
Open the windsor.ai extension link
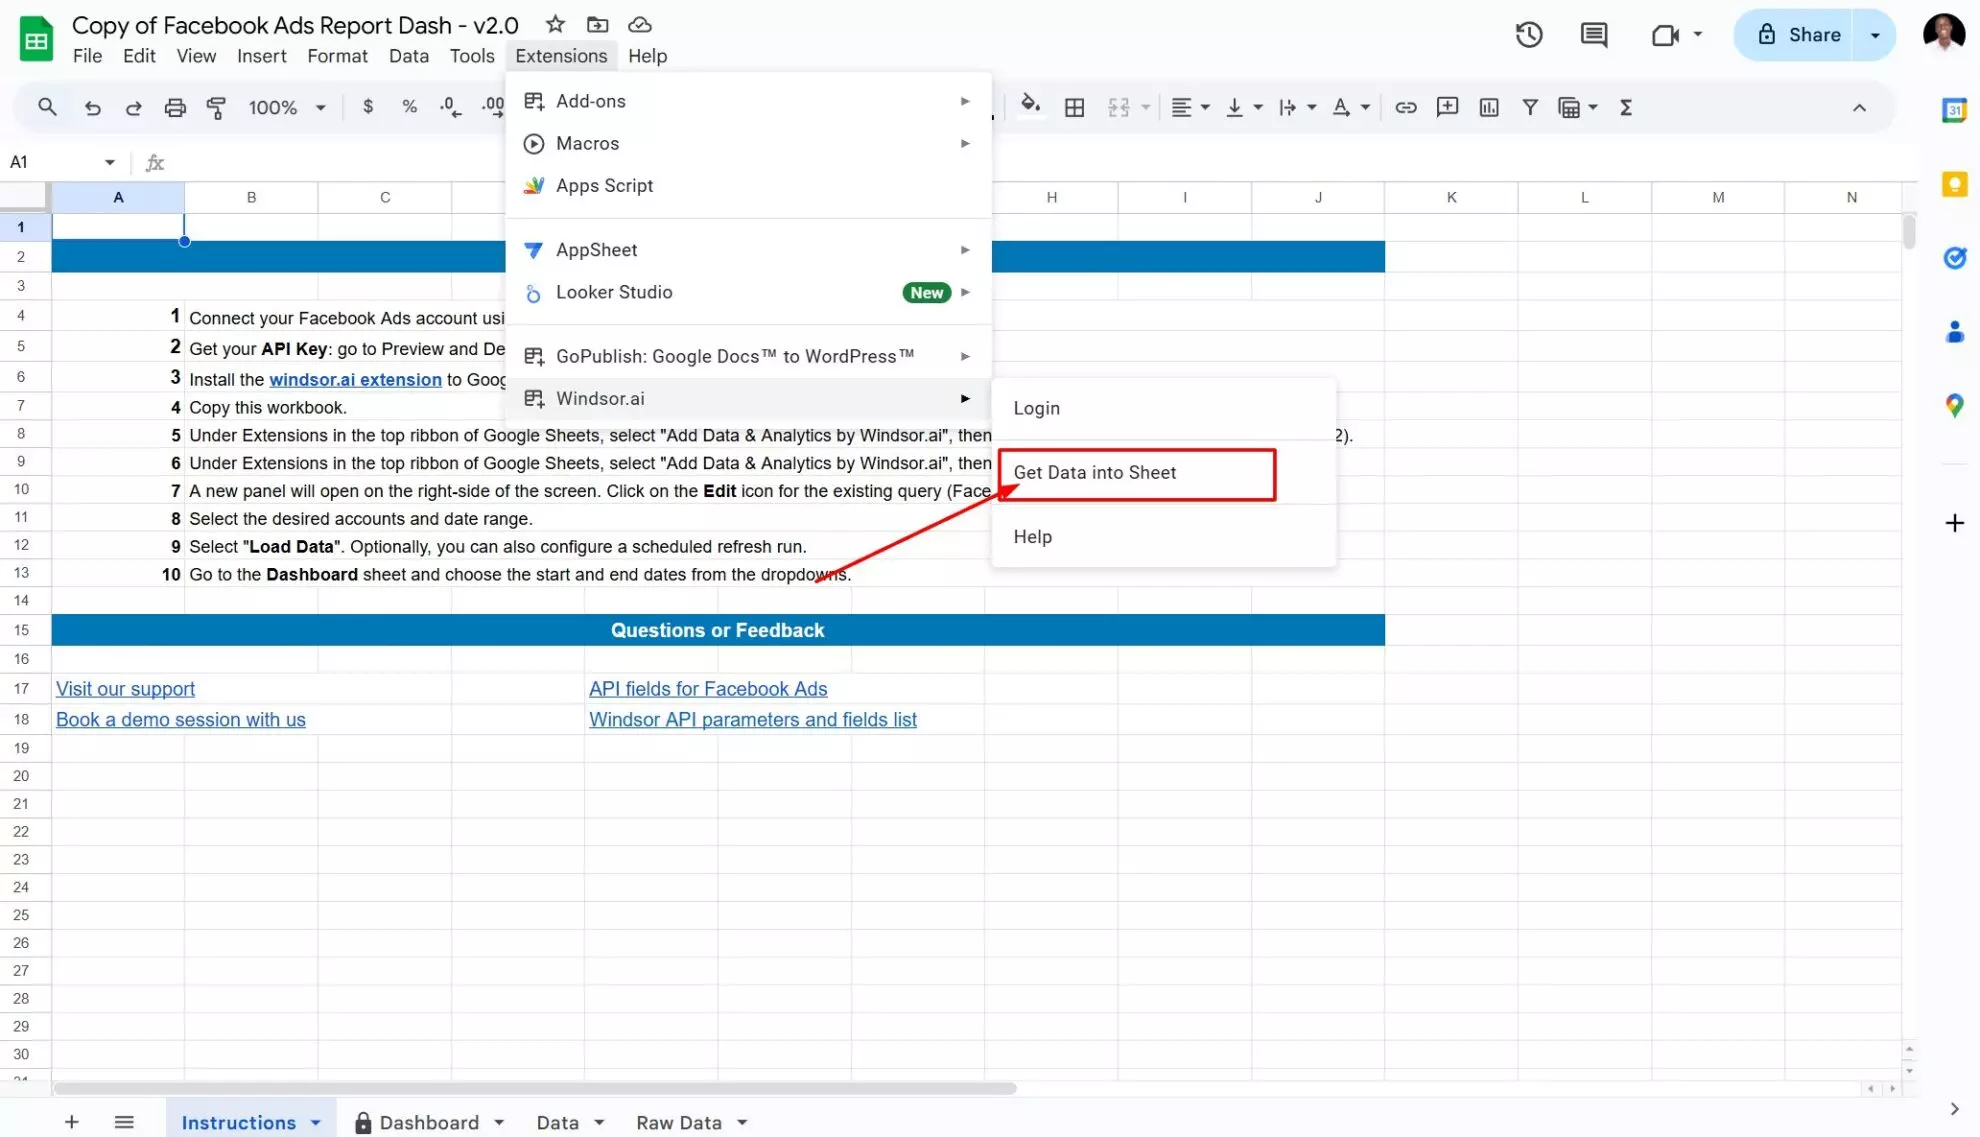click(355, 379)
